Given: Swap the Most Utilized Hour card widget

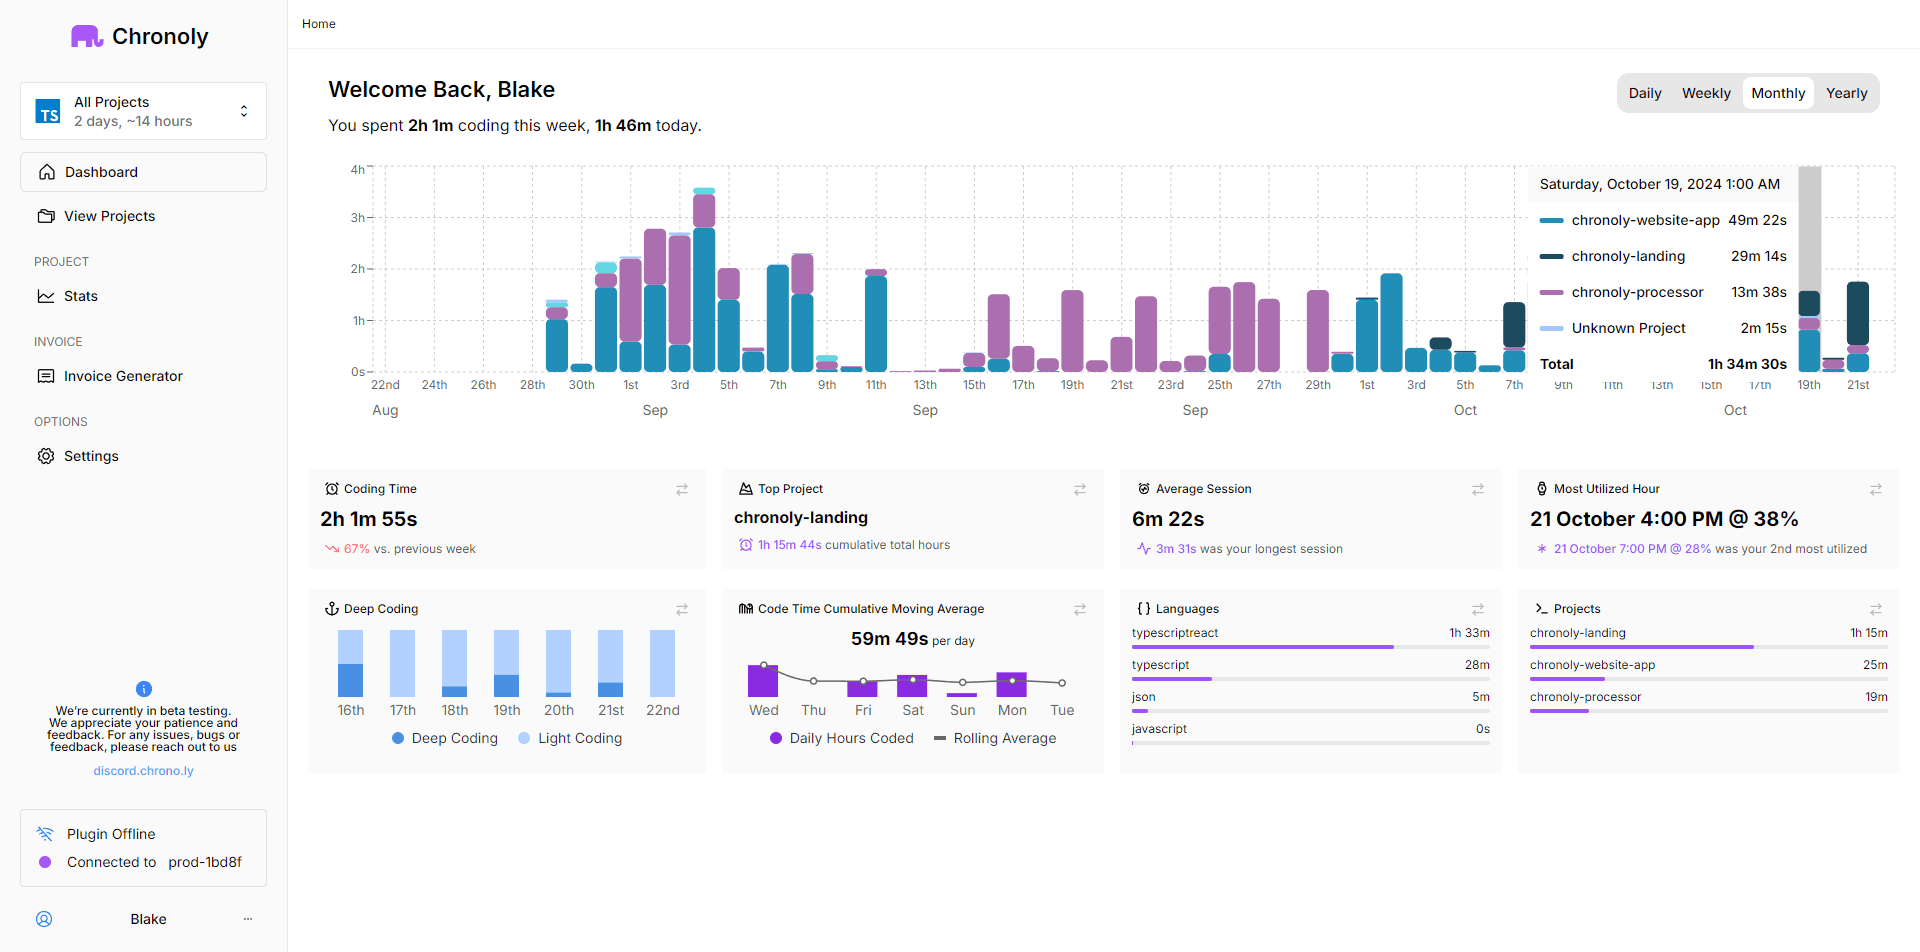Looking at the screenshot, I should click(1876, 490).
